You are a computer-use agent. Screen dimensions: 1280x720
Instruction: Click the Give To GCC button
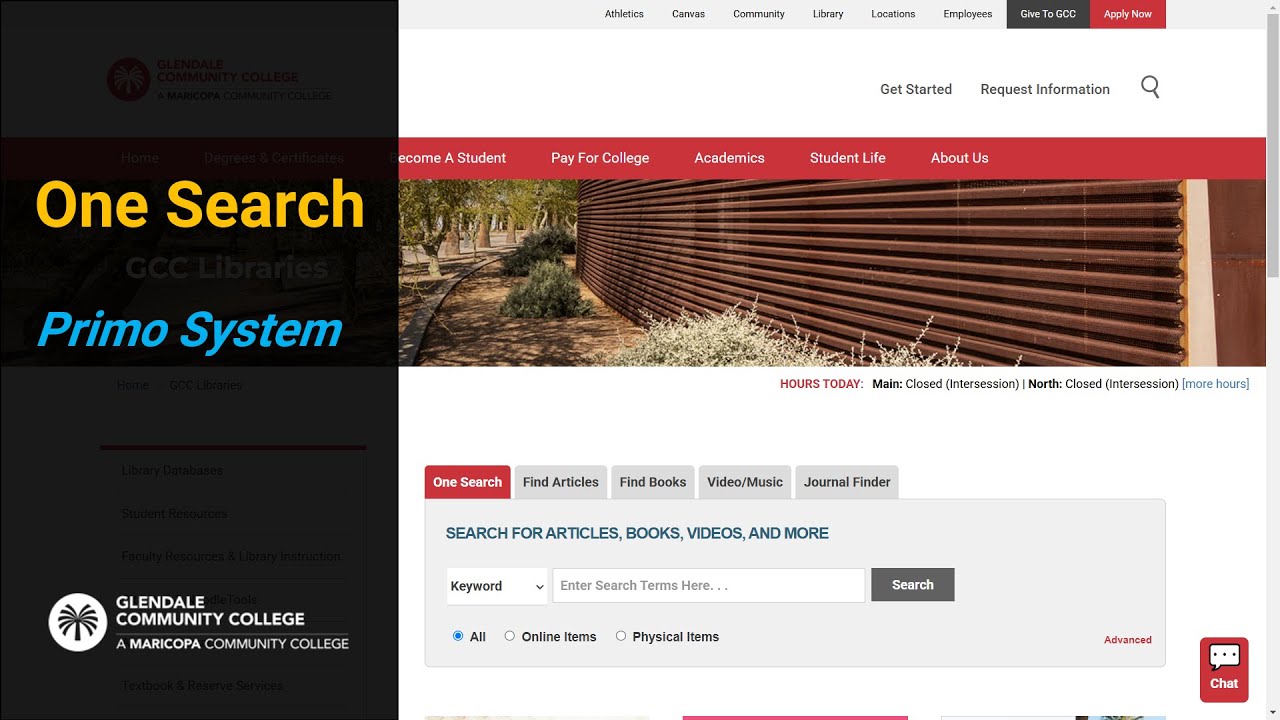1048,14
